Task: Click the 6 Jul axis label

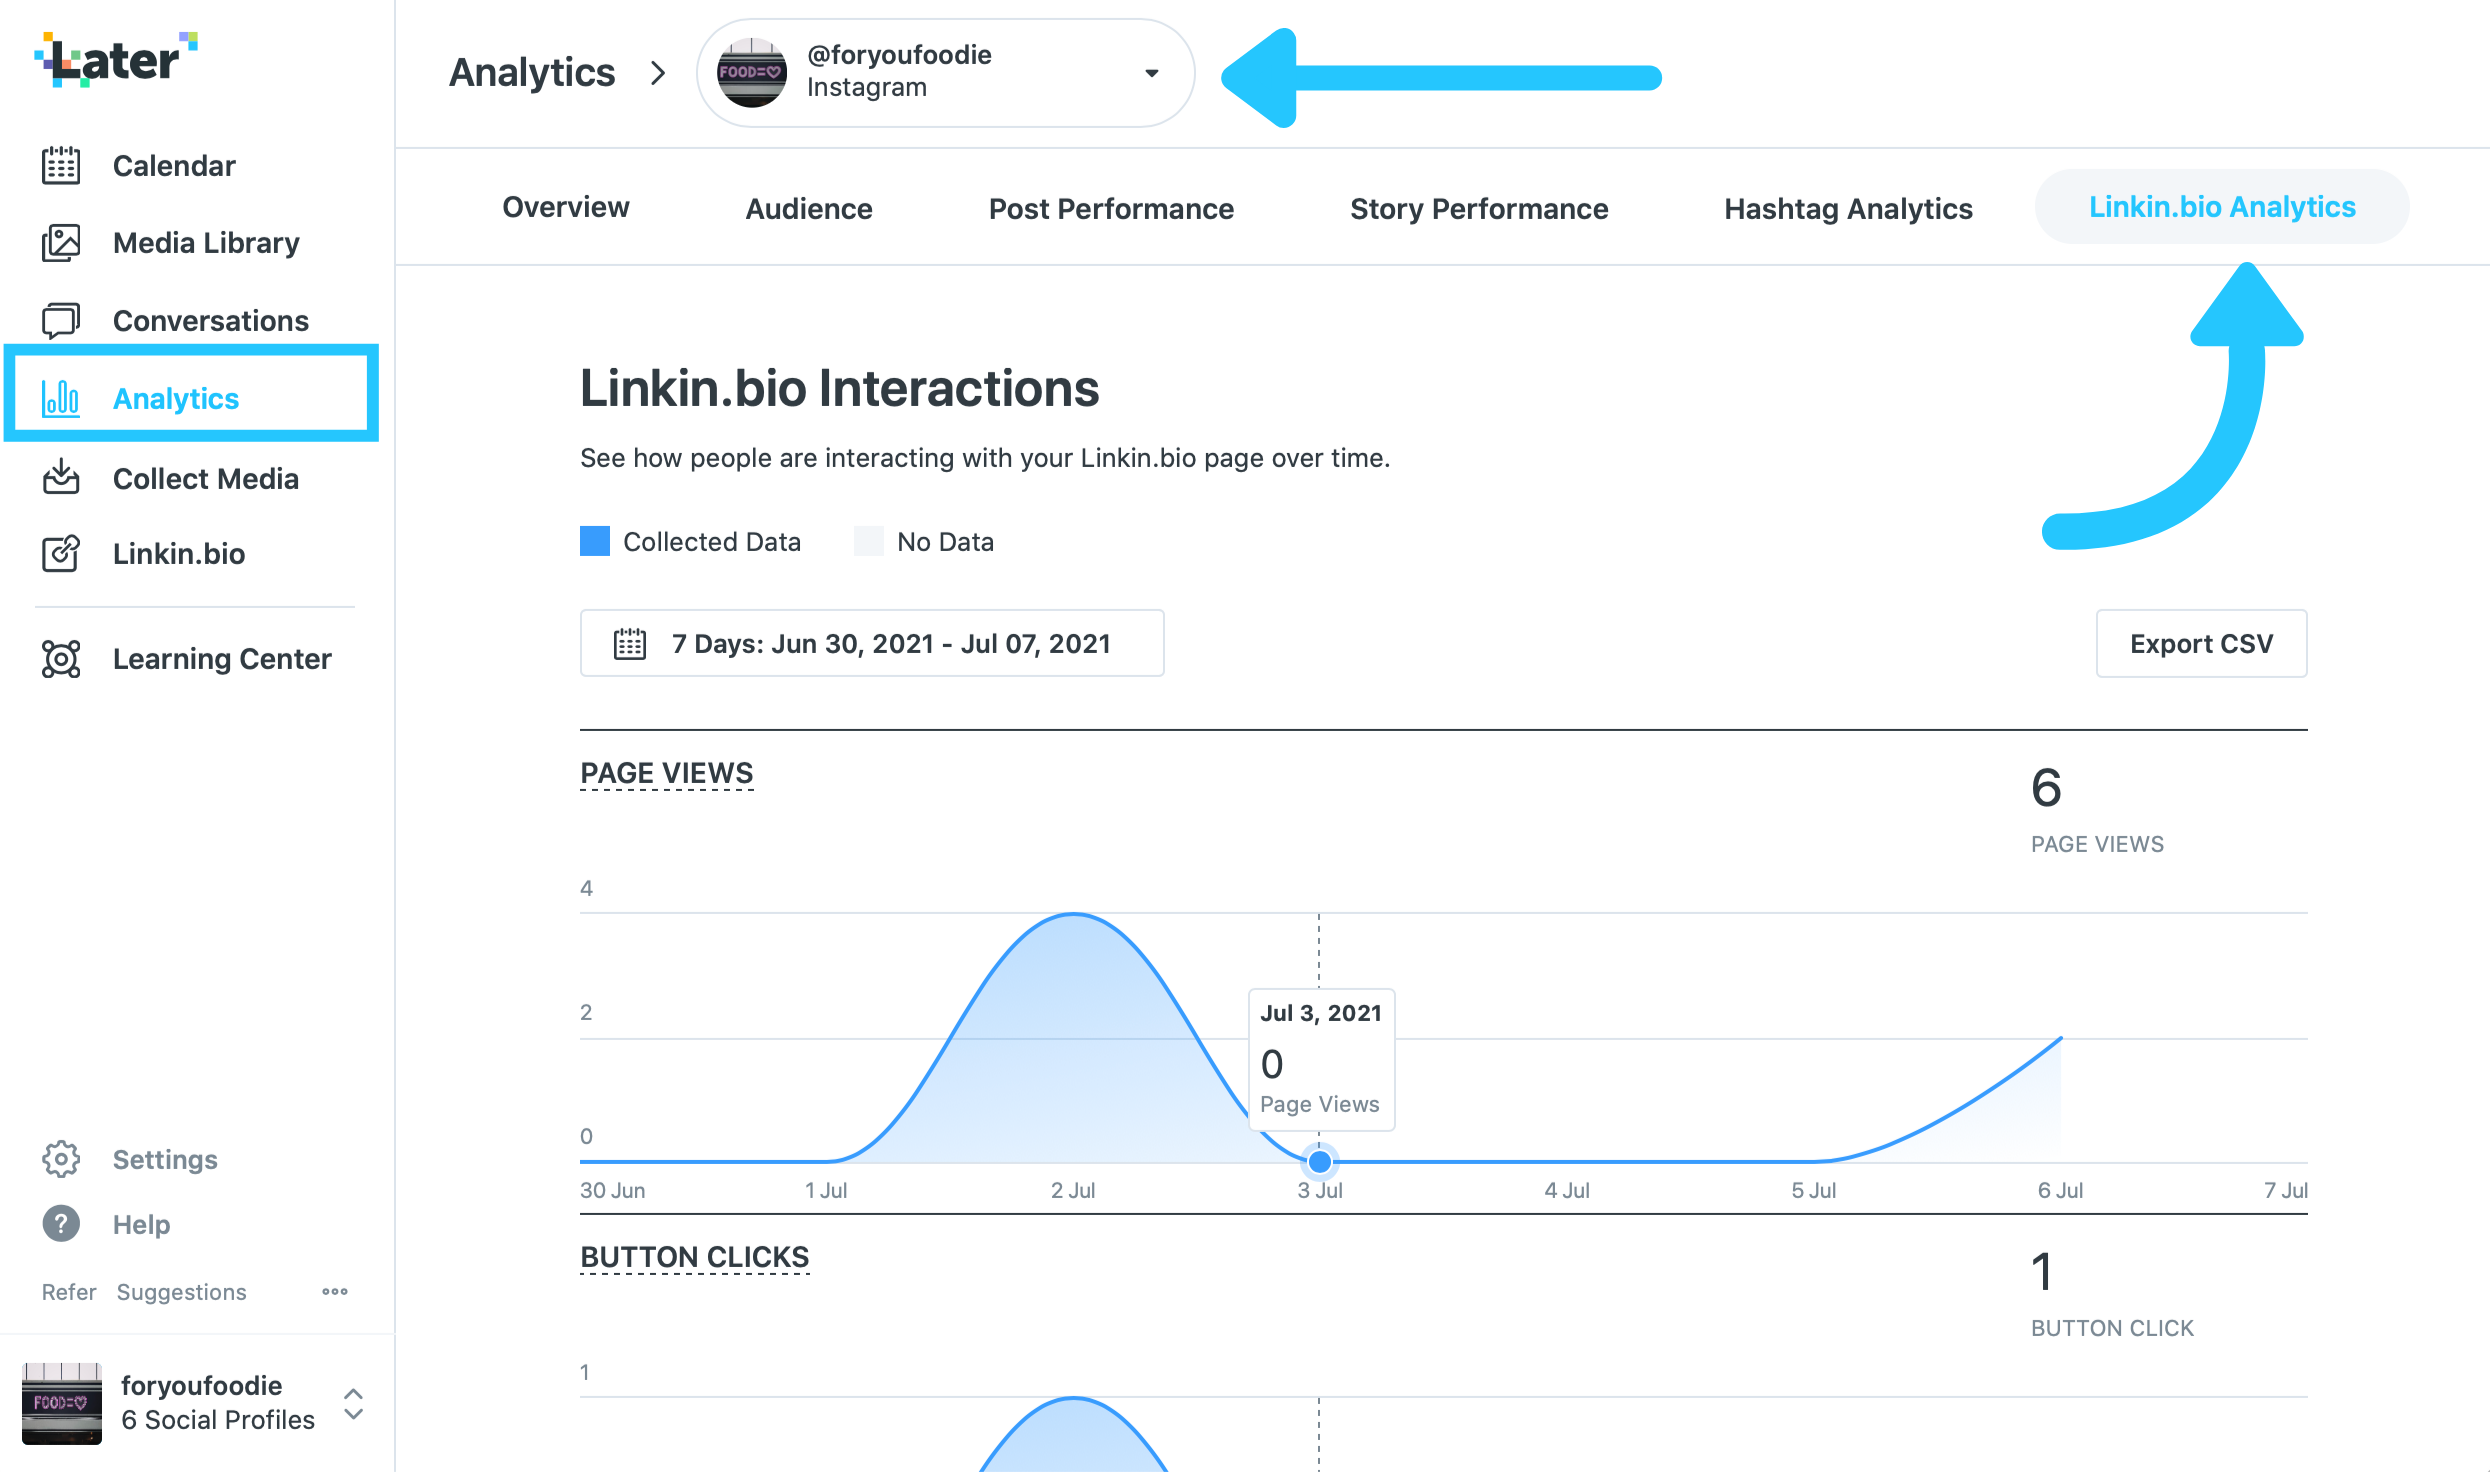Action: coord(2060,1190)
